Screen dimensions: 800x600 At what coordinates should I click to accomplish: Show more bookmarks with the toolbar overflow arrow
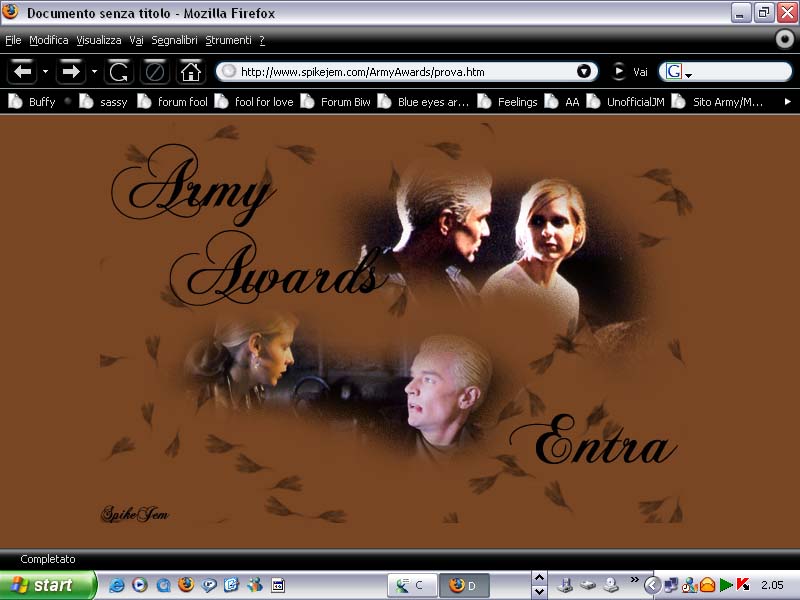click(x=787, y=102)
